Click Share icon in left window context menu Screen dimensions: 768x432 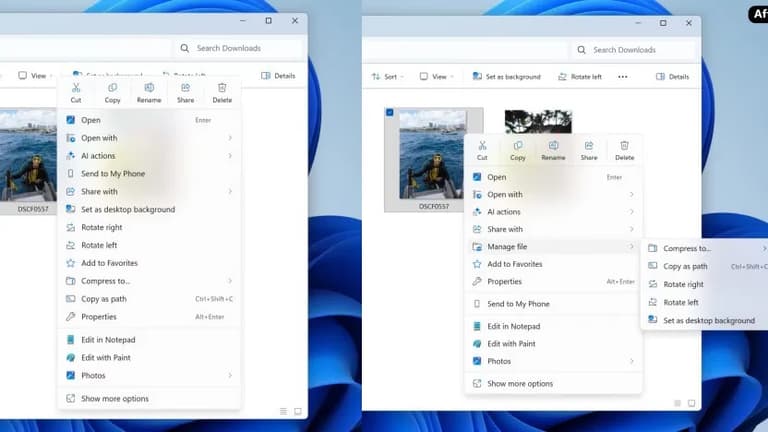(185, 88)
